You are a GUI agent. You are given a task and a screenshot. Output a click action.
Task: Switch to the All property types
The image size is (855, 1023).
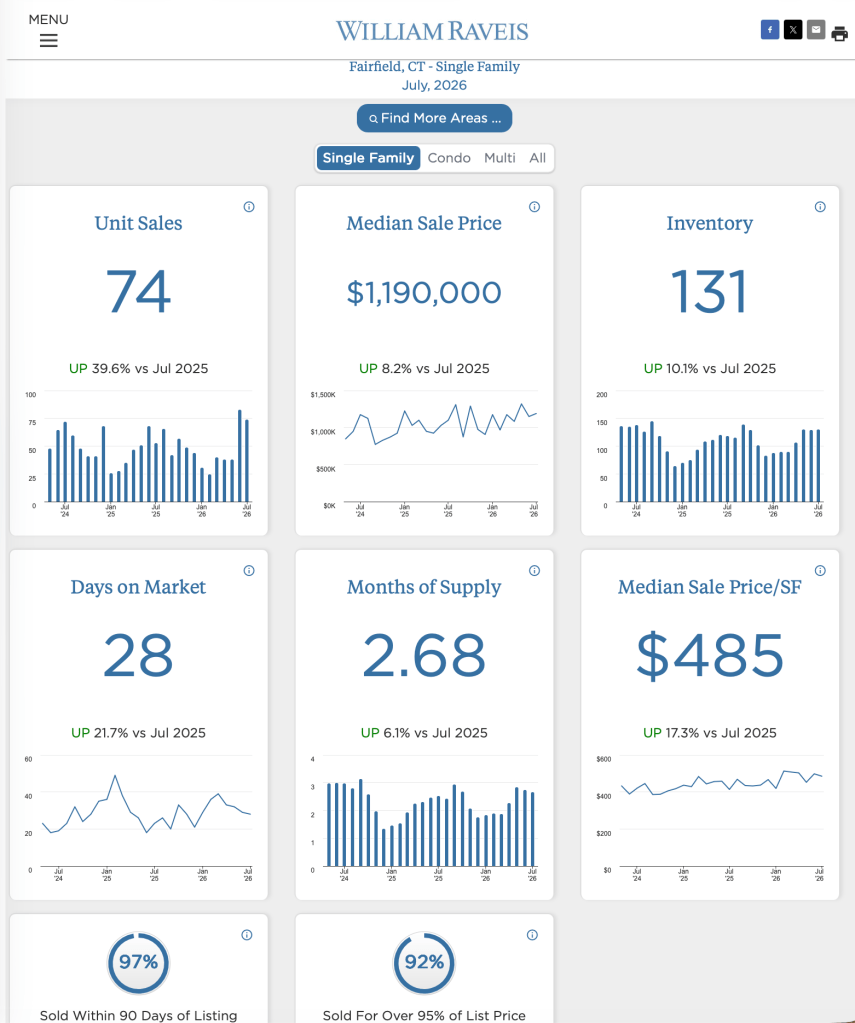537,158
